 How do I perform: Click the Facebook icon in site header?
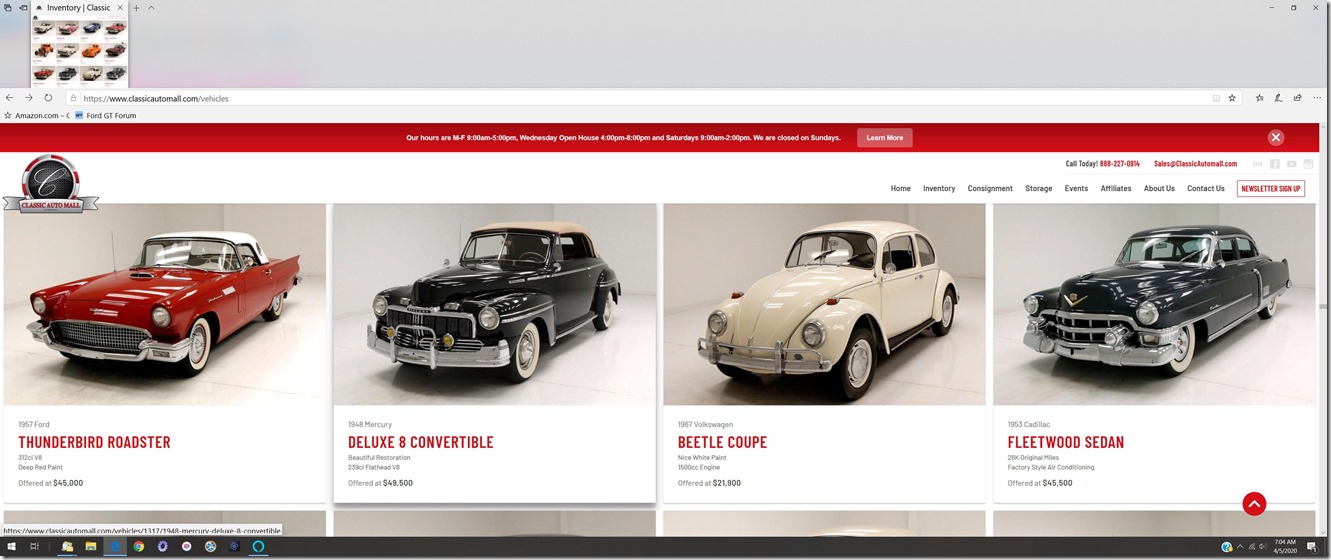click(1275, 164)
